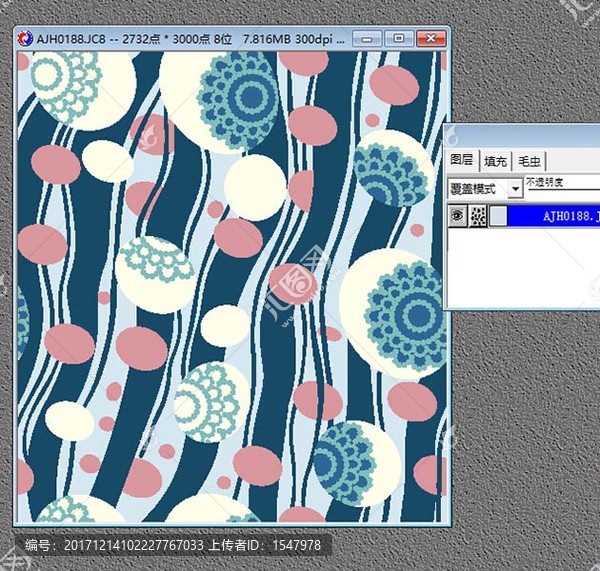Click the light blue color swatch in layer row
Viewport: 600px width, 571px height.
point(498,216)
